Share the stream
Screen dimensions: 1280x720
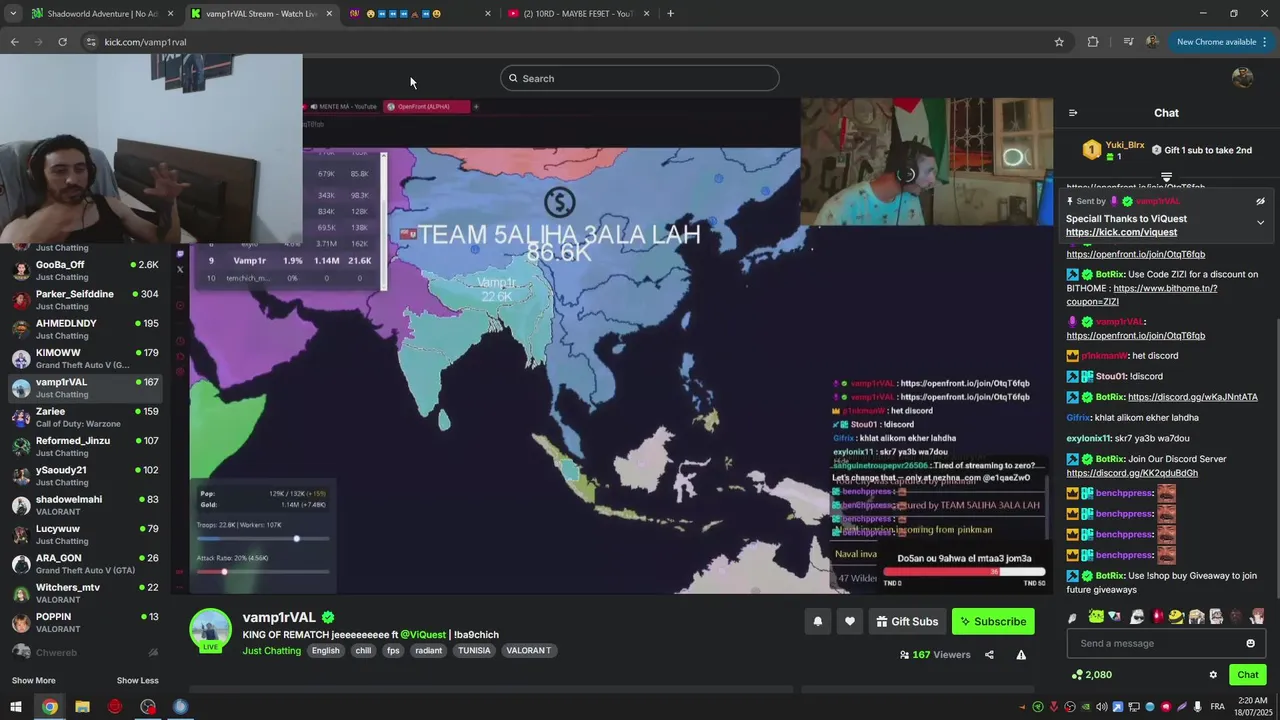pos(989,655)
